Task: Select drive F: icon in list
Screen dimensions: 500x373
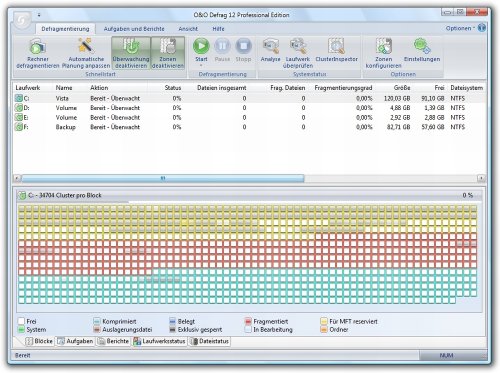Action: click(x=19, y=127)
